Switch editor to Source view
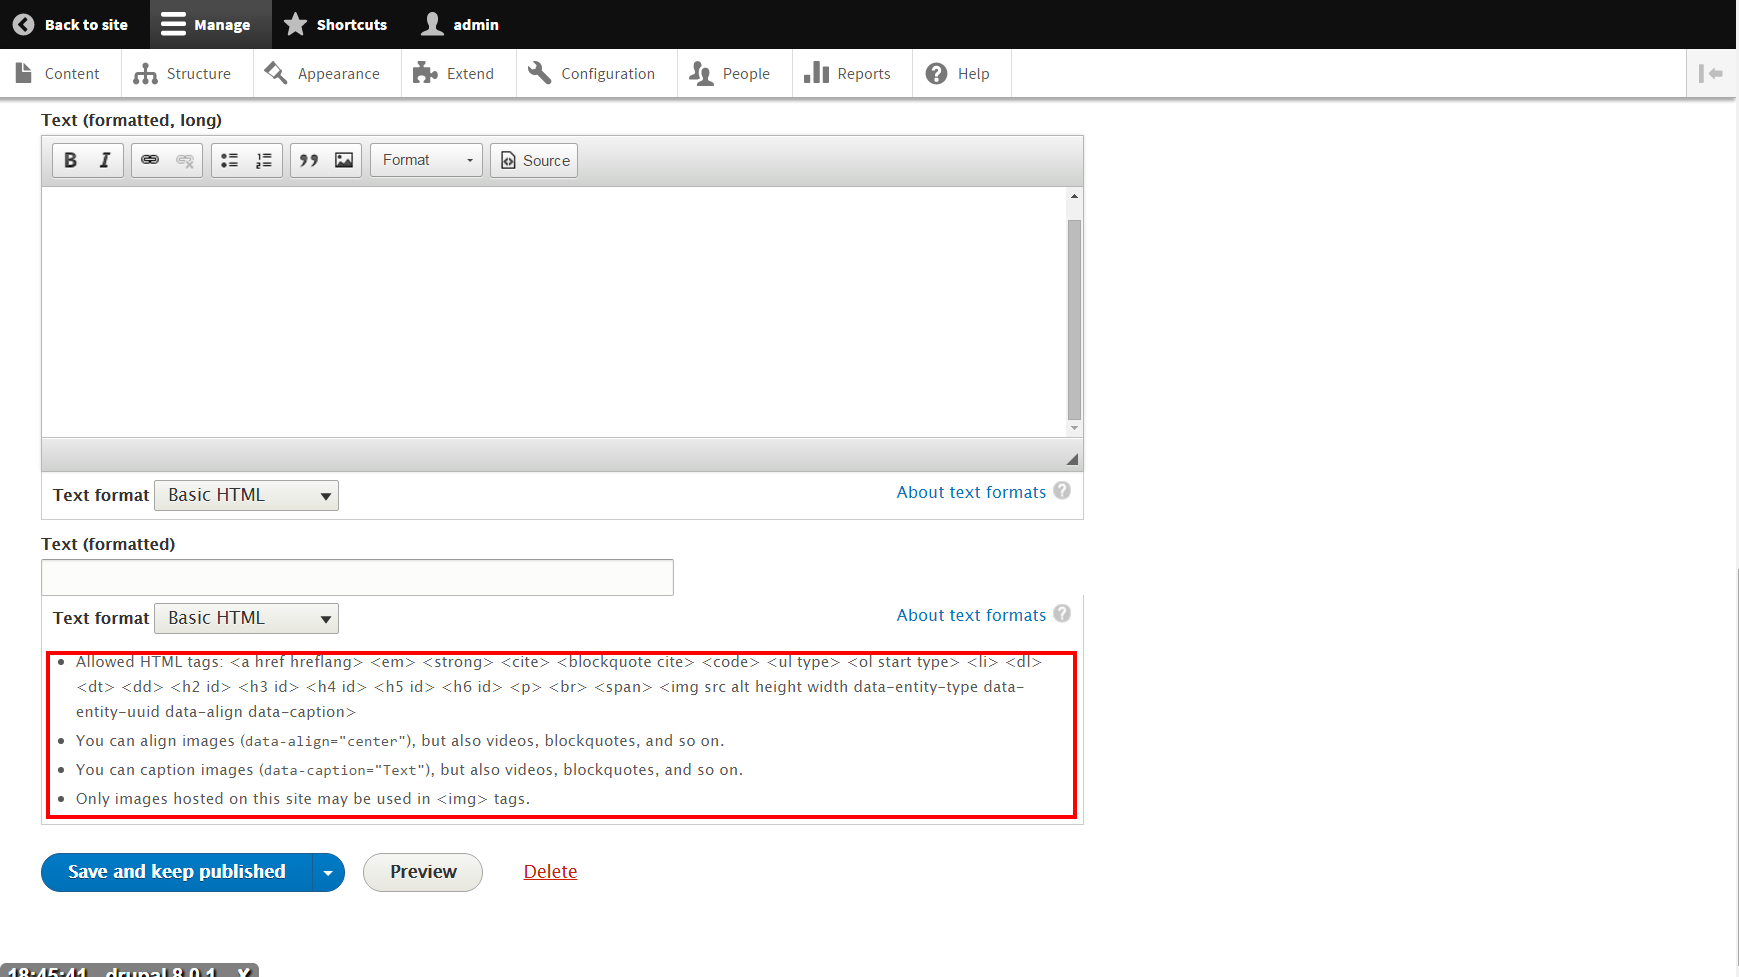Screen dimensions: 1739x977 [x=533, y=160]
